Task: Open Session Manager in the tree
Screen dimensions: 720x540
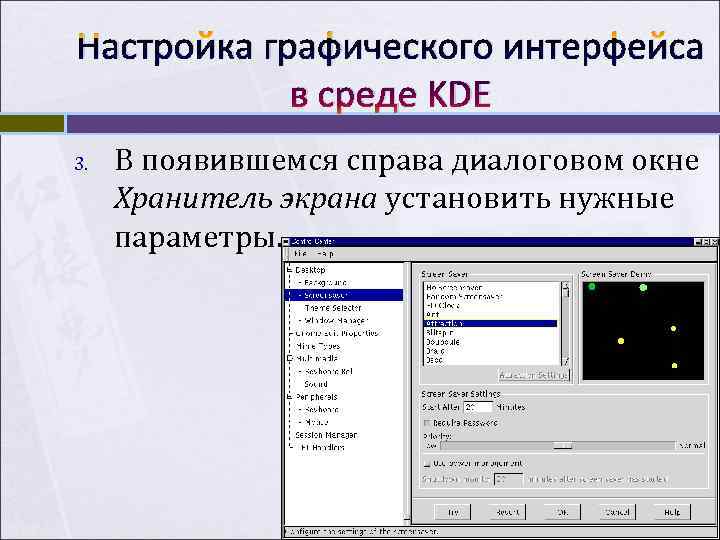Action: 326,434
